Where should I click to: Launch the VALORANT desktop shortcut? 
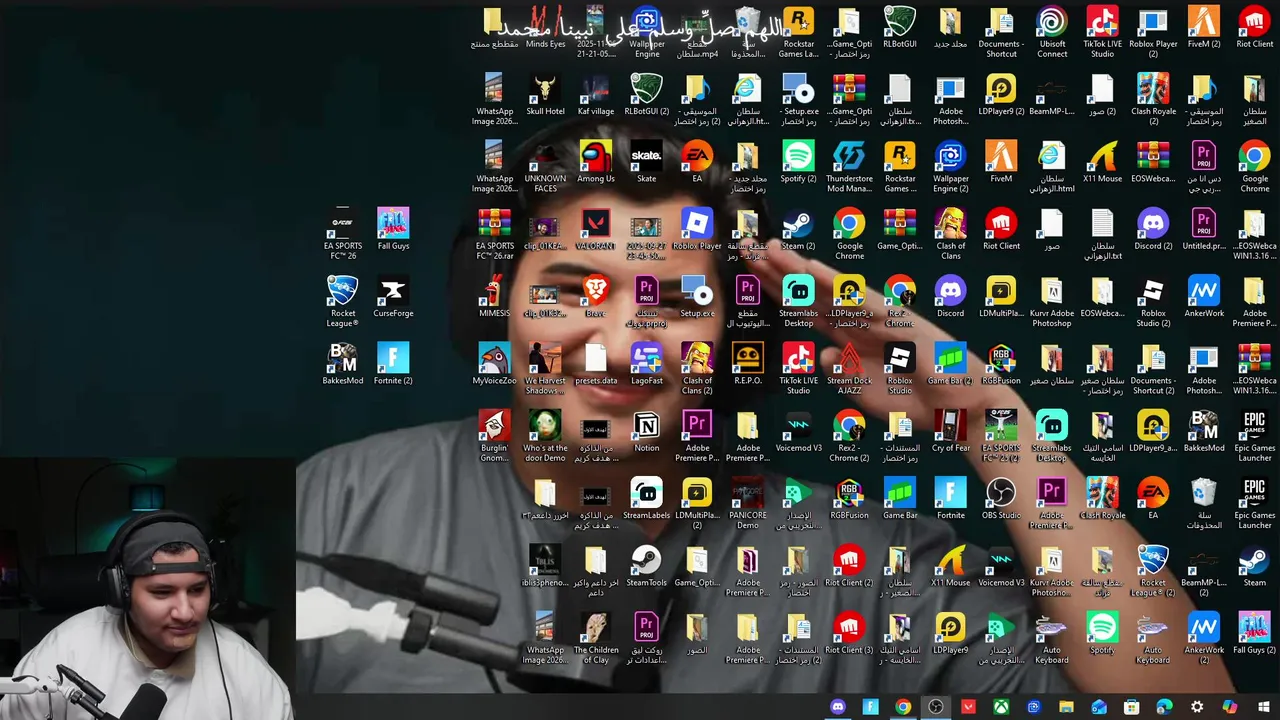(x=596, y=229)
